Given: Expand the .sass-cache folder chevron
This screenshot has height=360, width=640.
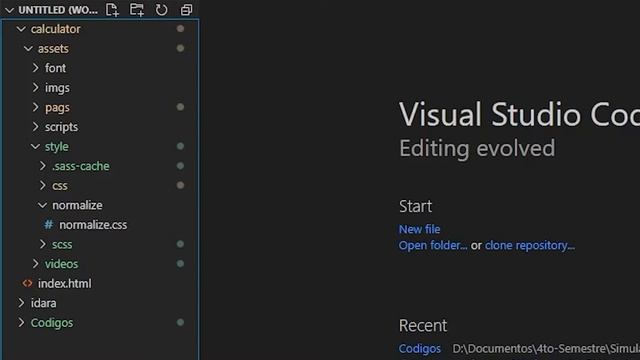Looking at the screenshot, I should pos(43,166).
